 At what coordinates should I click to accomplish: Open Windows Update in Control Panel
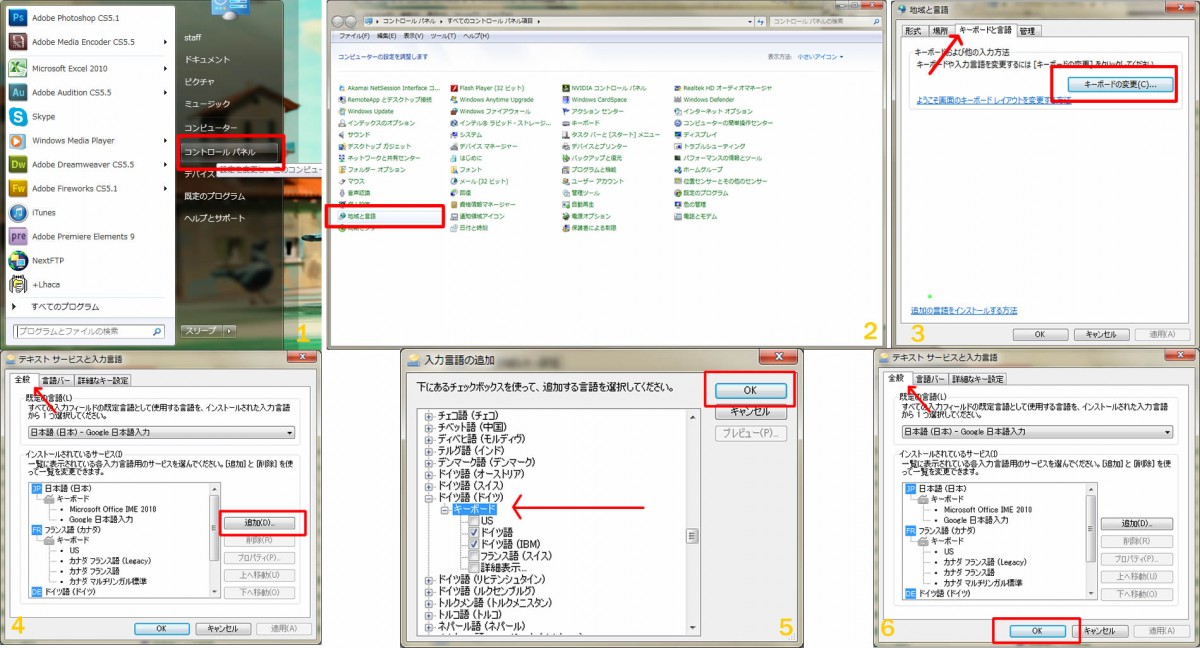coord(370,111)
